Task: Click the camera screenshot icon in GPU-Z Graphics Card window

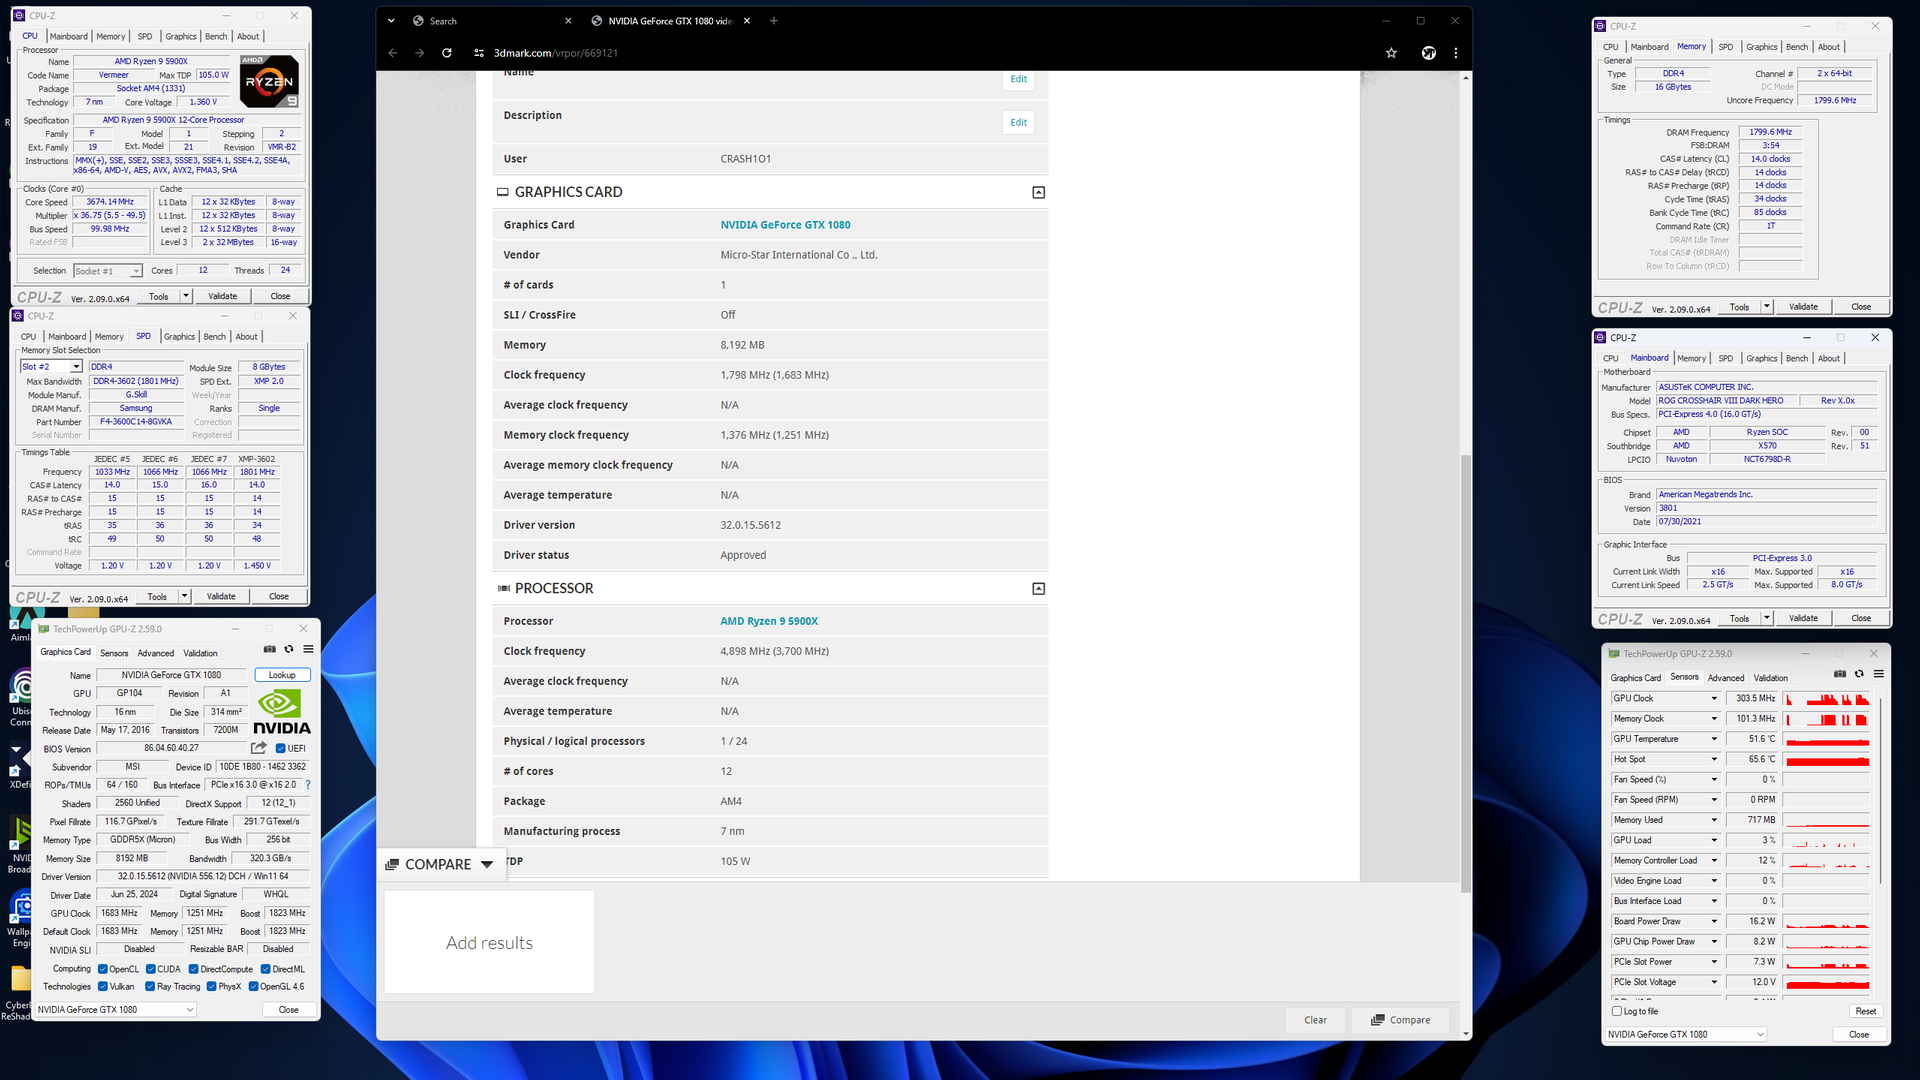Action: 269,649
